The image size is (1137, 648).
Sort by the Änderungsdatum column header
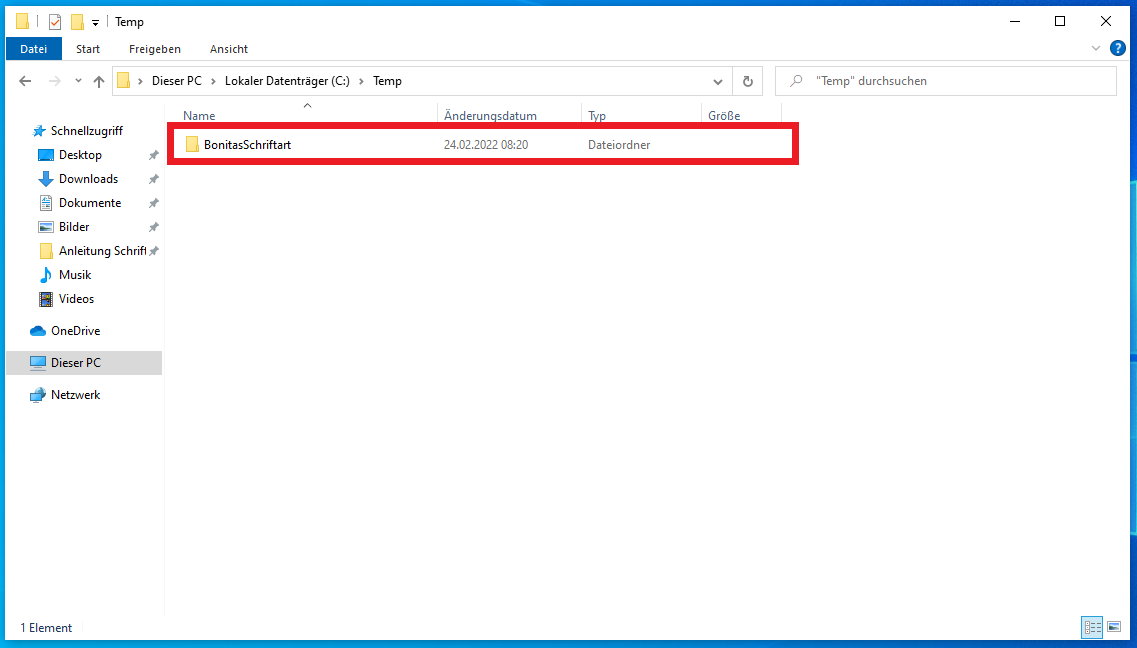pos(490,116)
